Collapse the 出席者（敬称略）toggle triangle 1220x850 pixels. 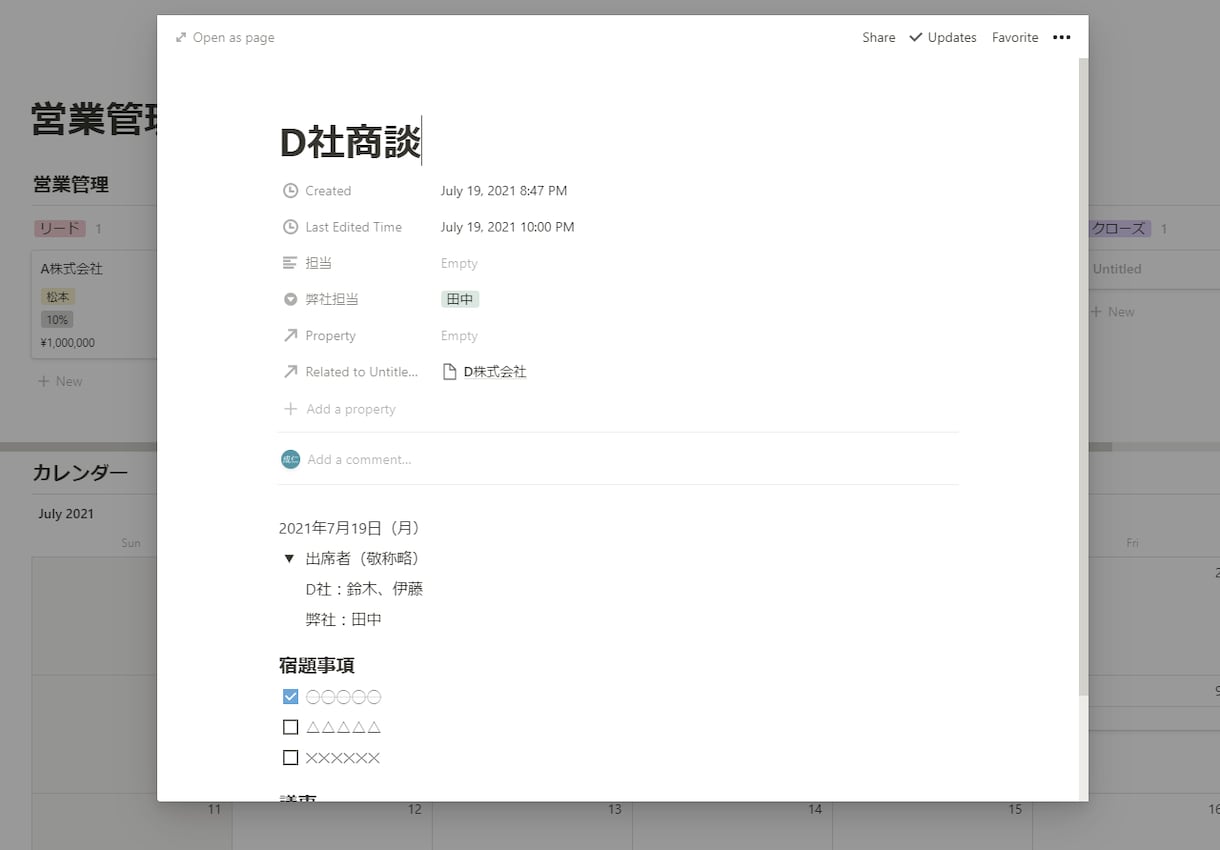(289, 558)
